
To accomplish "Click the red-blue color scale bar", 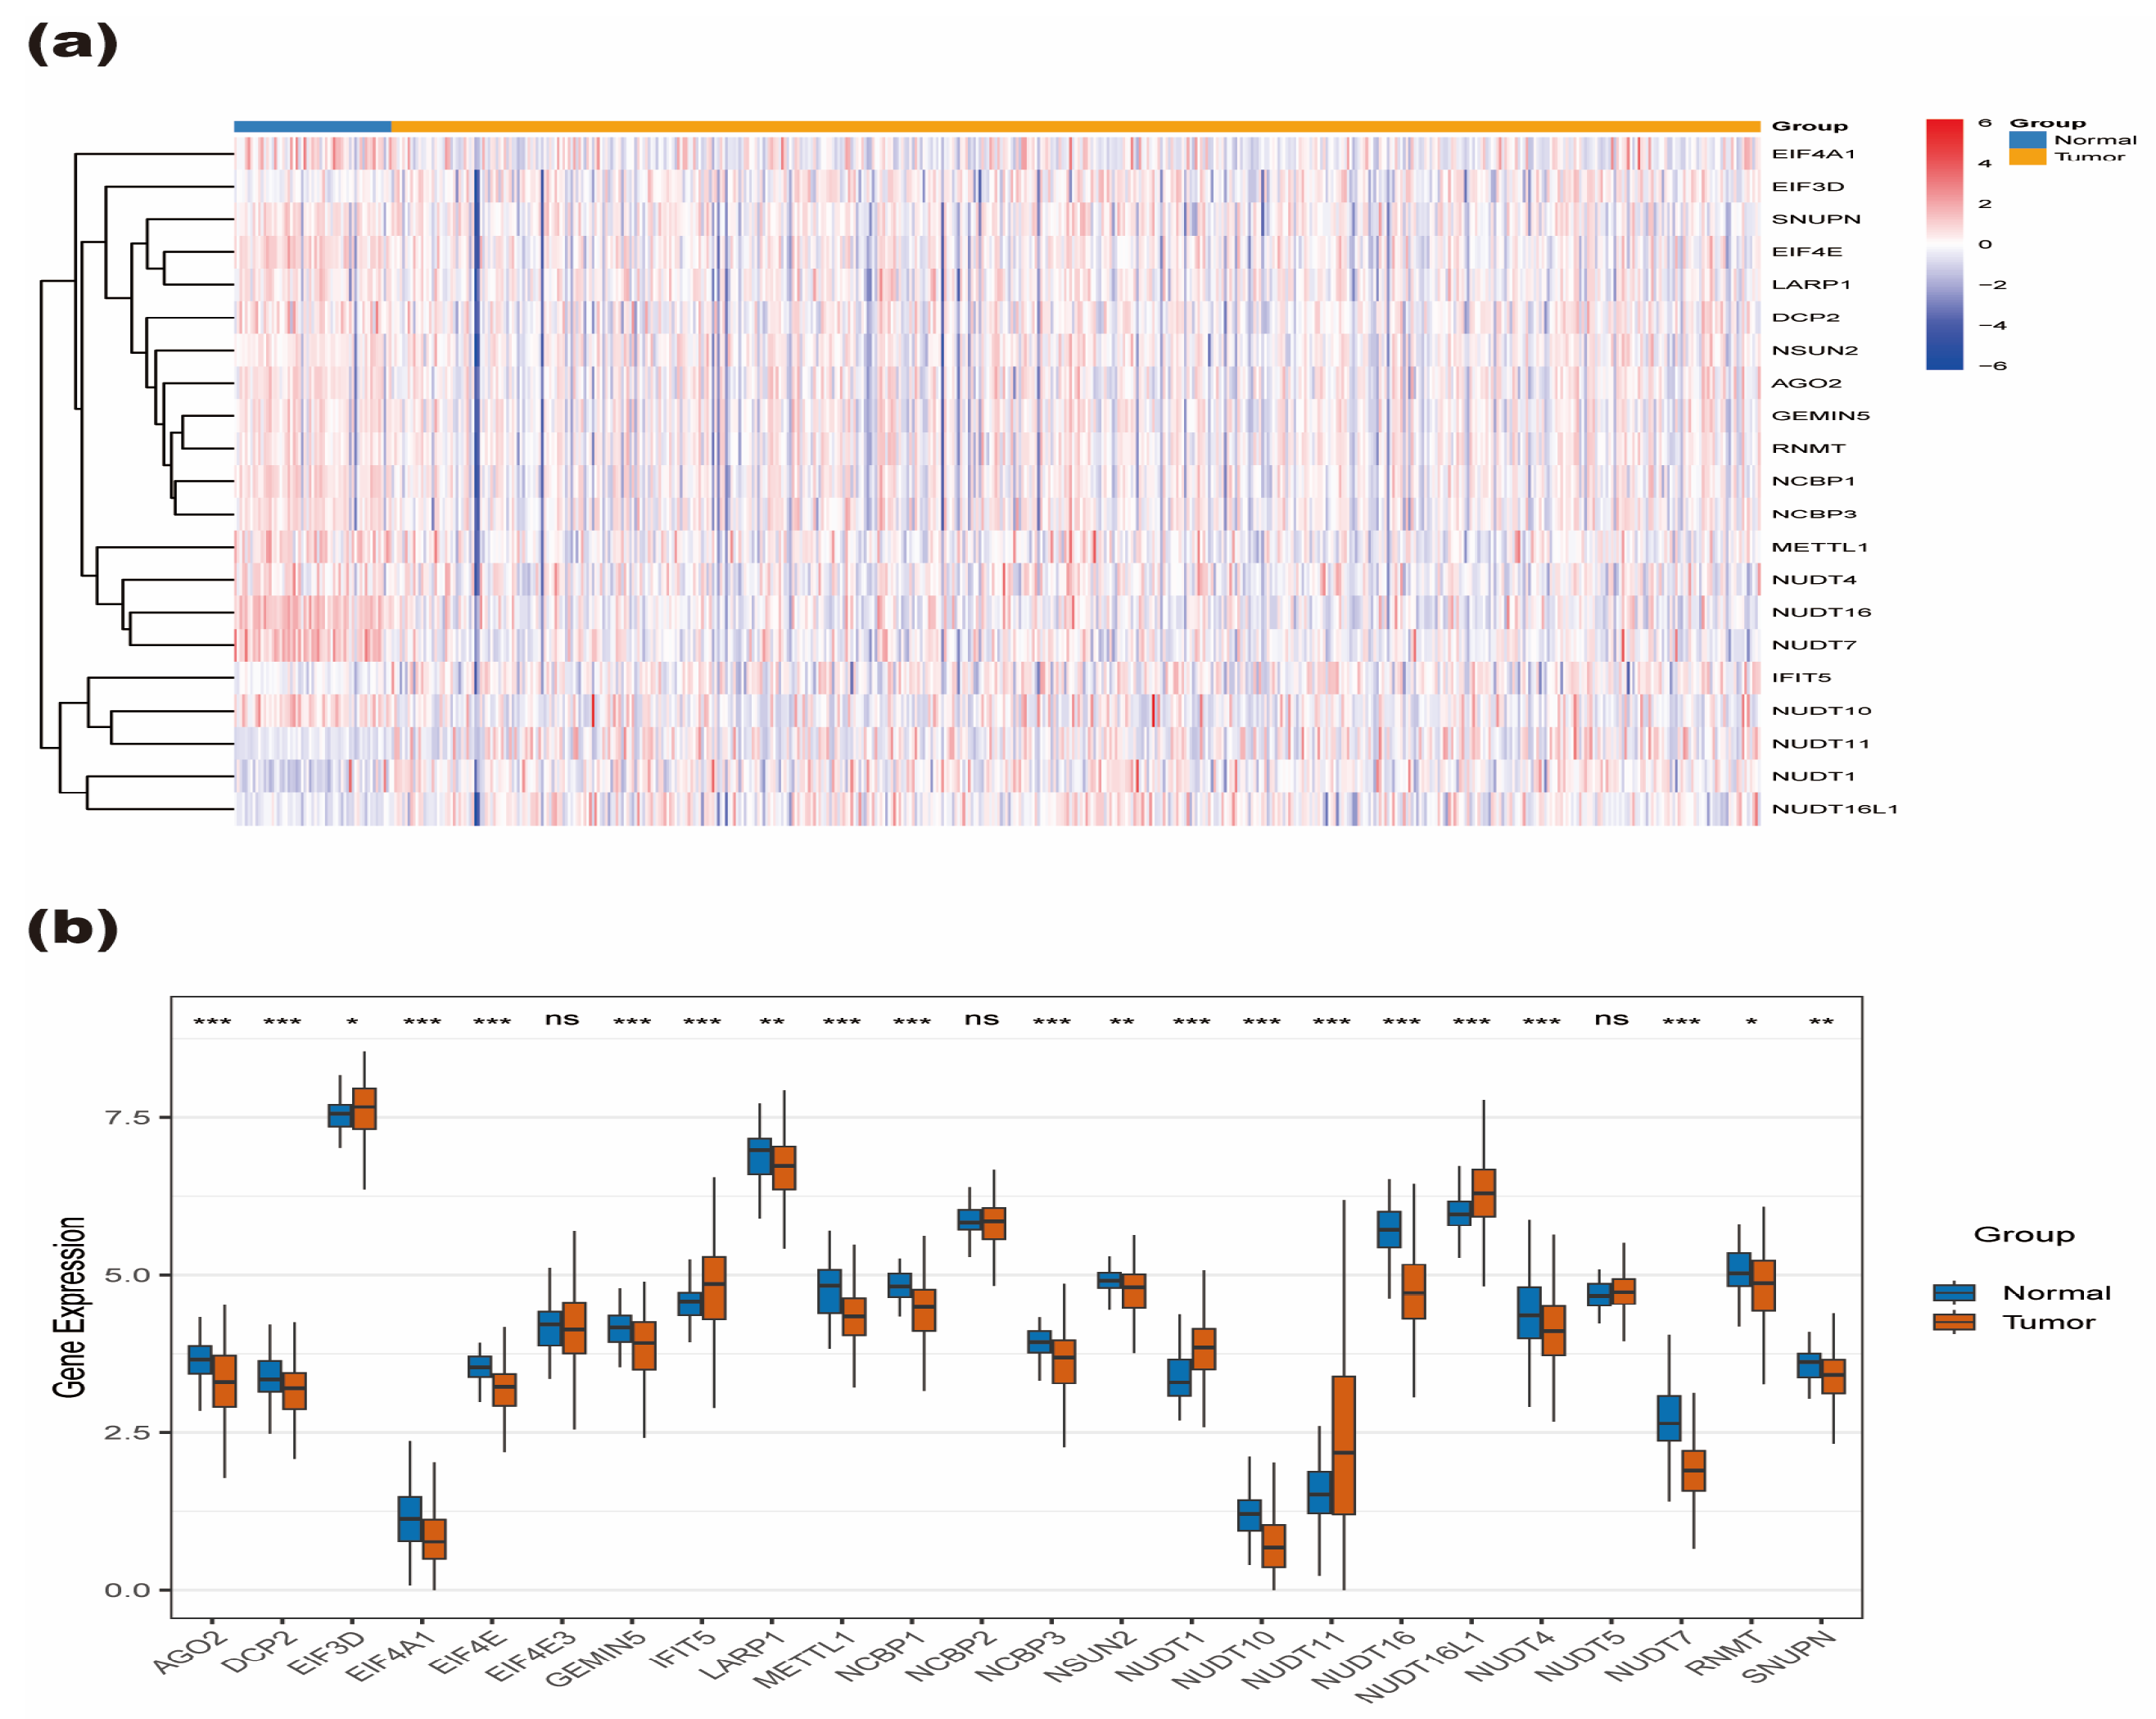I will coord(1944,244).
